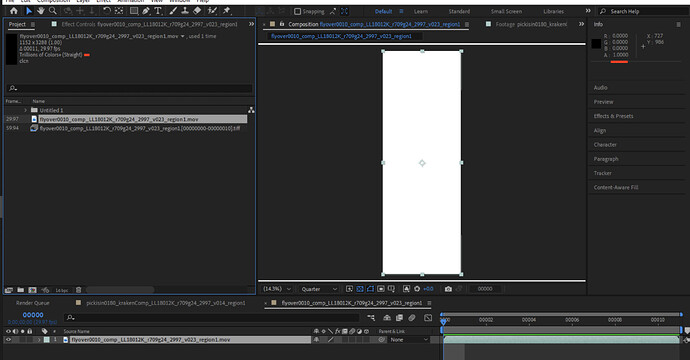The image size is (690, 360).
Task: Select the Pen tool
Action: click(146, 11)
